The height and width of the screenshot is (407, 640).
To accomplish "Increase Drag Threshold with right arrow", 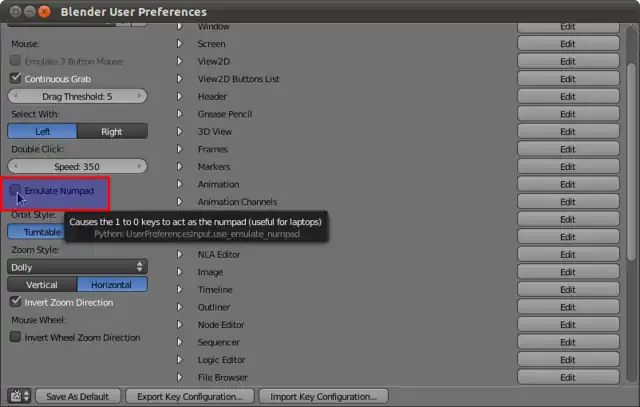I will [x=139, y=96].
